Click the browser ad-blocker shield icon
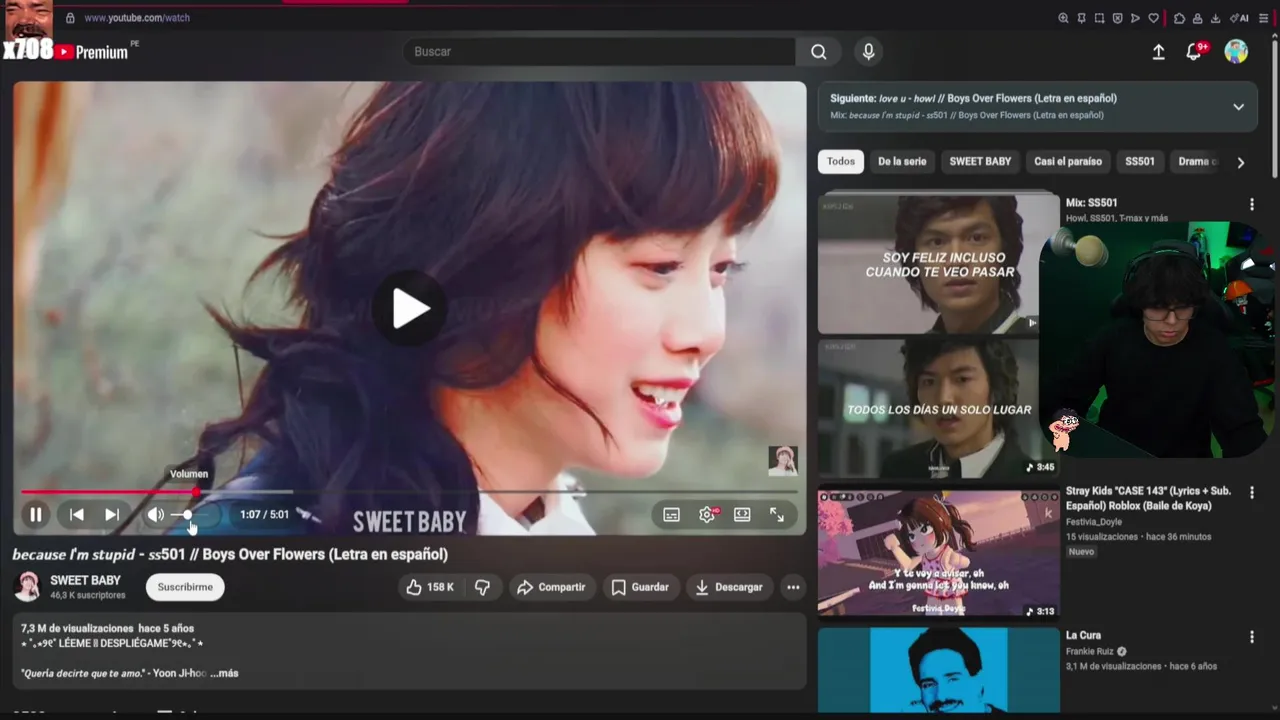Screen dimensions: 1280x720 click(1117, 18)
